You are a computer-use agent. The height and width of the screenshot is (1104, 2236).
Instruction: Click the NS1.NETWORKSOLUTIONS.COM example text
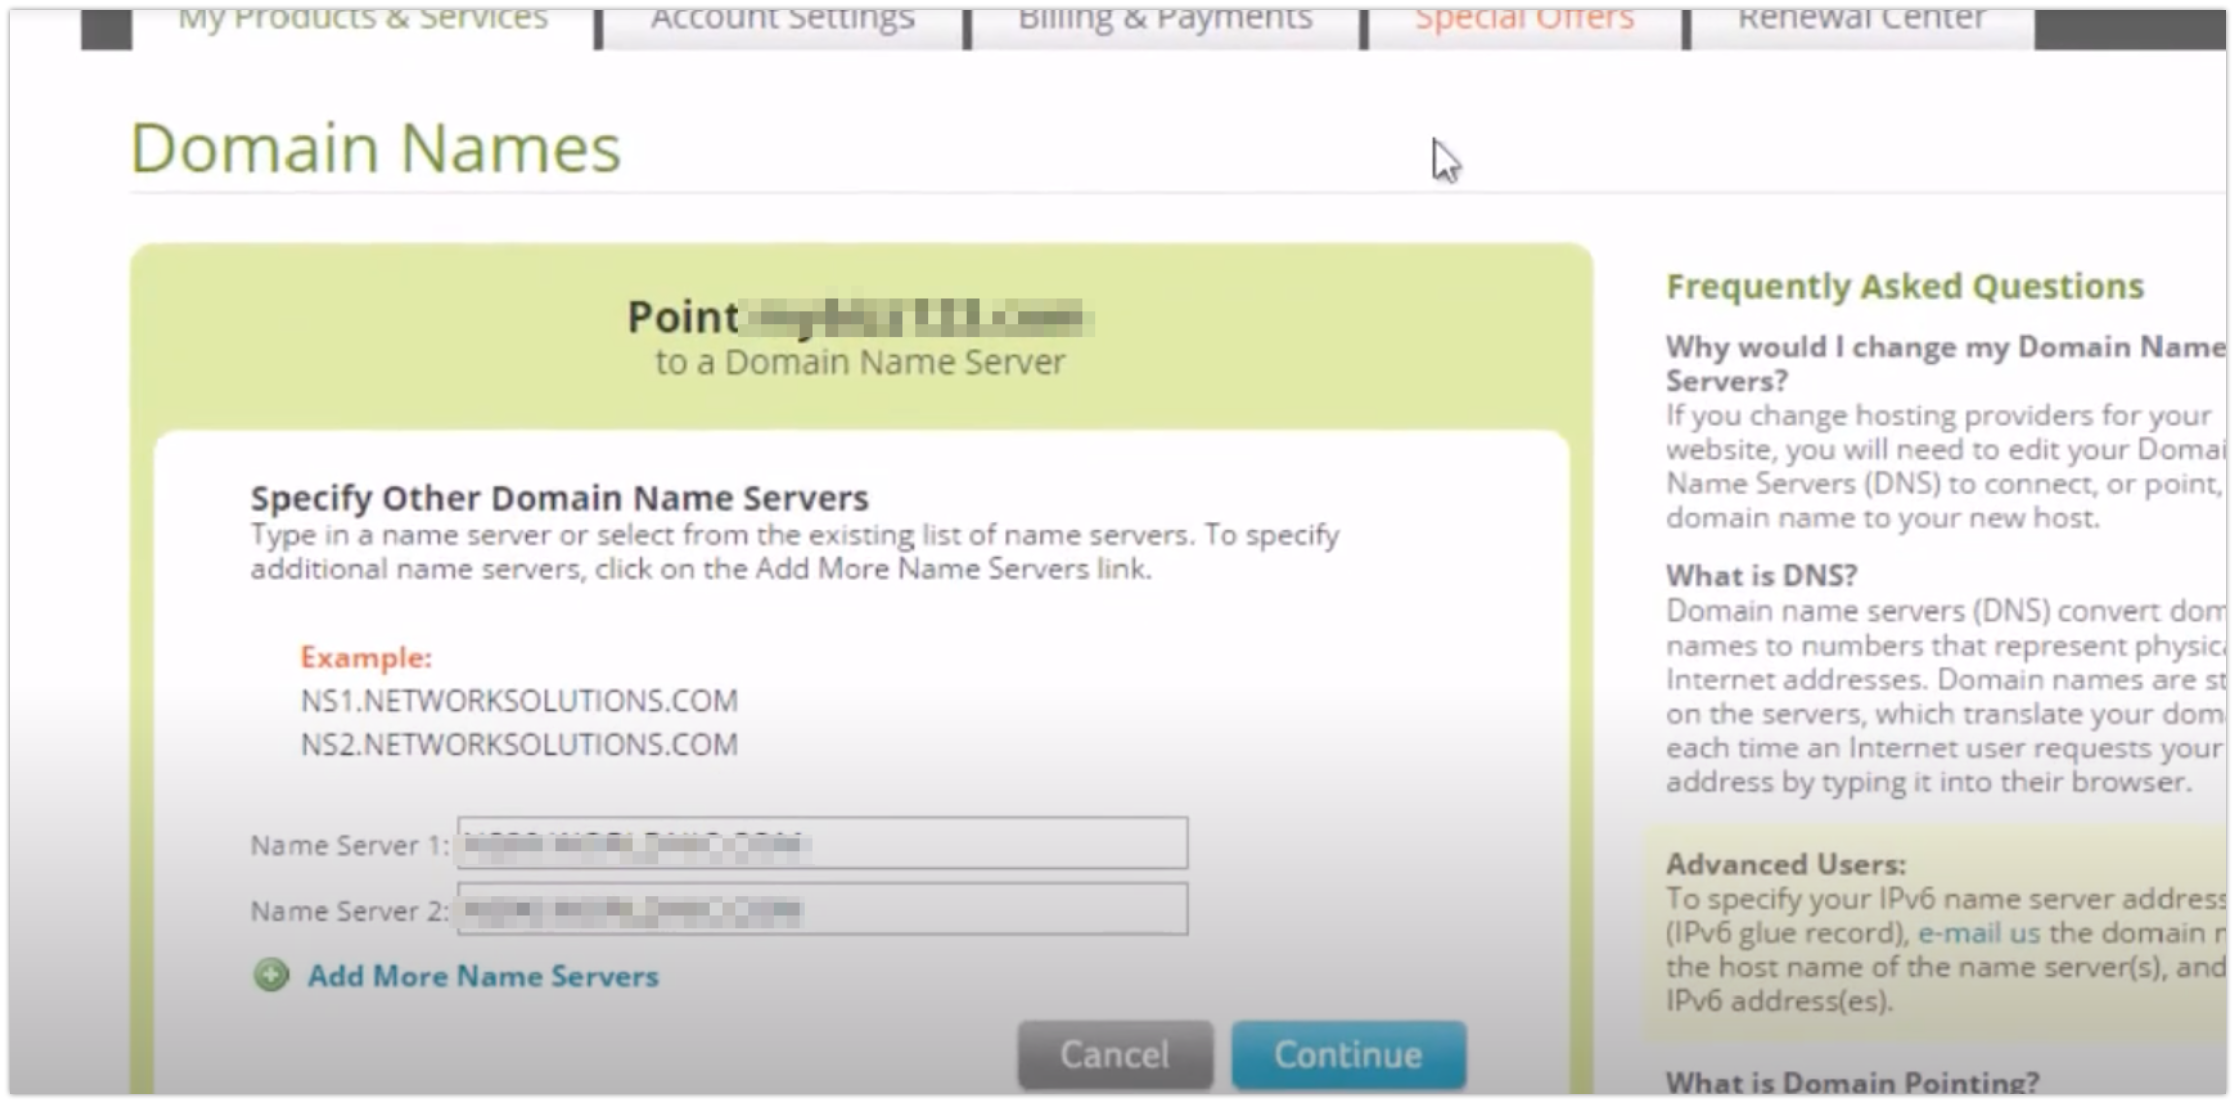[x=519, y=701]
